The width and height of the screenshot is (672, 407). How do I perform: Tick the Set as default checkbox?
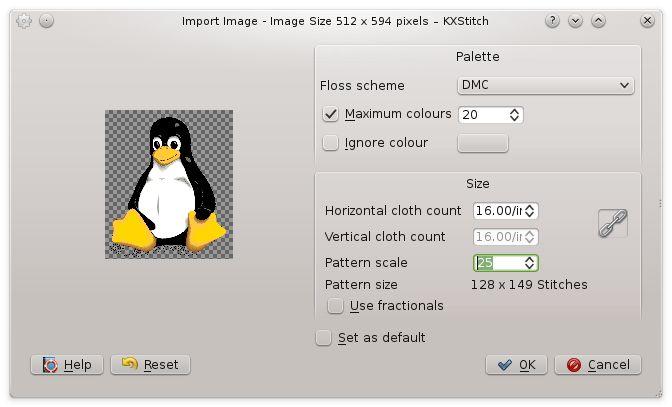[324, 338]
